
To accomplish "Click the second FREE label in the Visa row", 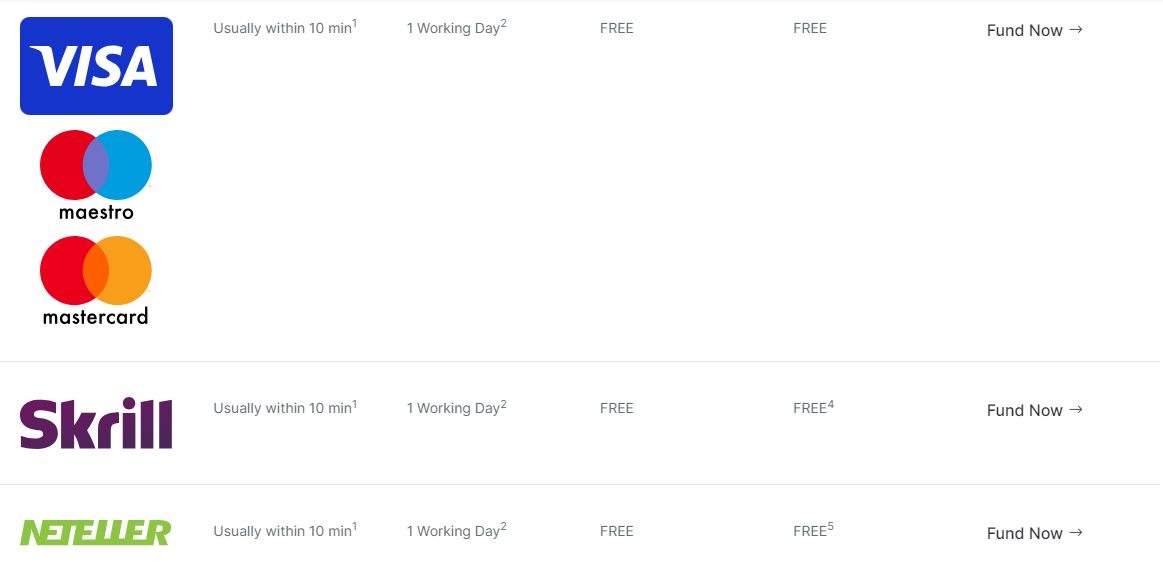I will (810, 28).
